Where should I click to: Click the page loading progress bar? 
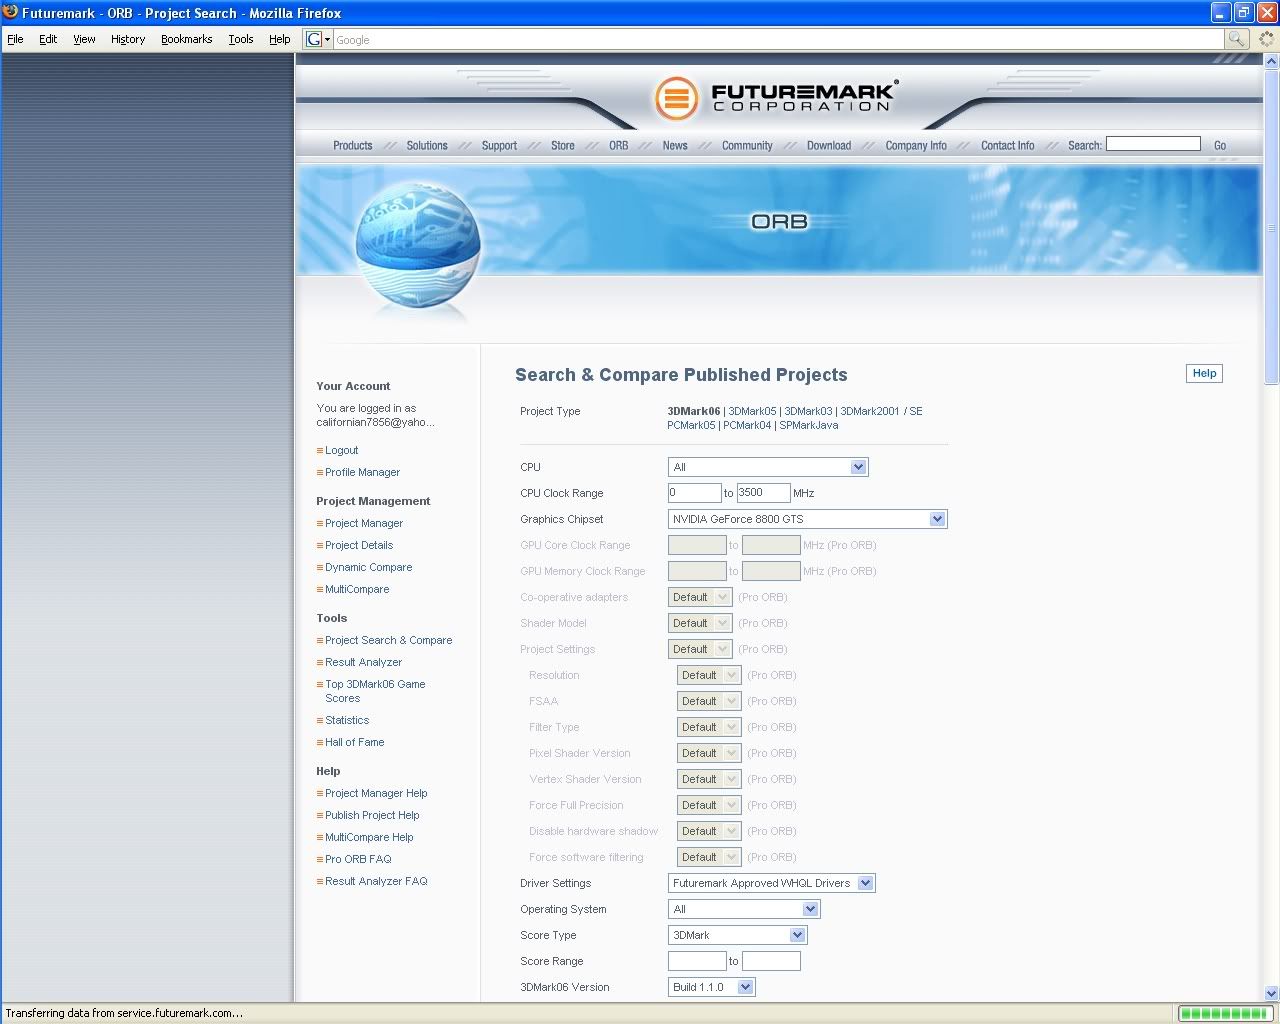pyautogui.click(x=1226, y=1013)
